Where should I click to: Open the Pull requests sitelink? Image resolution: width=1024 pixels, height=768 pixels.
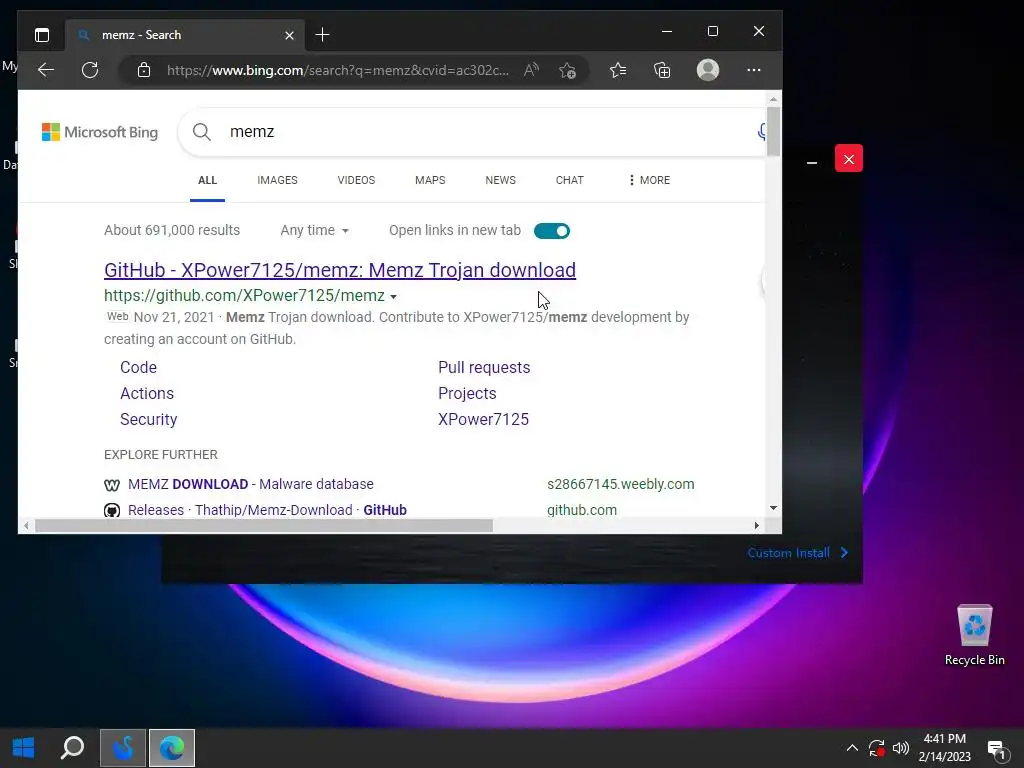[x=484, y=367]
